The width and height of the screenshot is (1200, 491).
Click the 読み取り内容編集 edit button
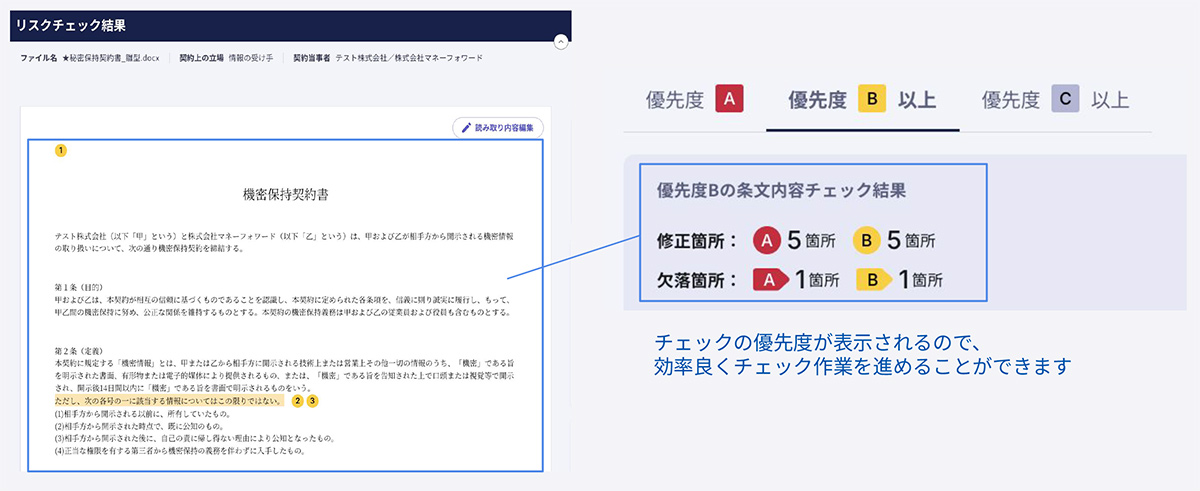point(498,127)
